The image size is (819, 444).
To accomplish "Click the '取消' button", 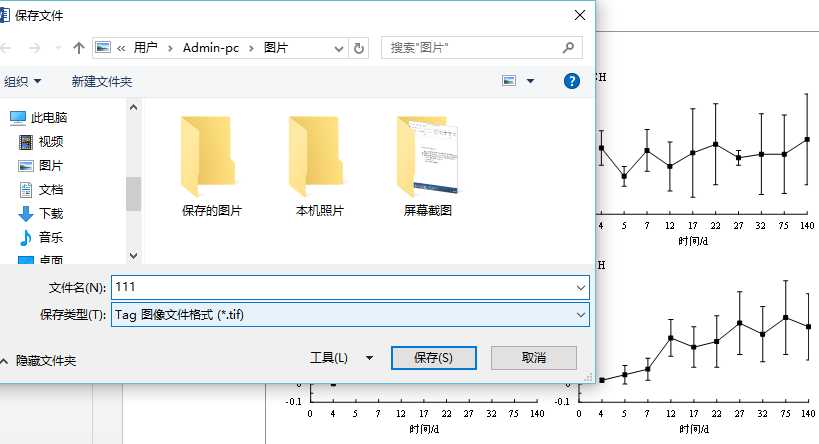I will click(x=534, y=358).
